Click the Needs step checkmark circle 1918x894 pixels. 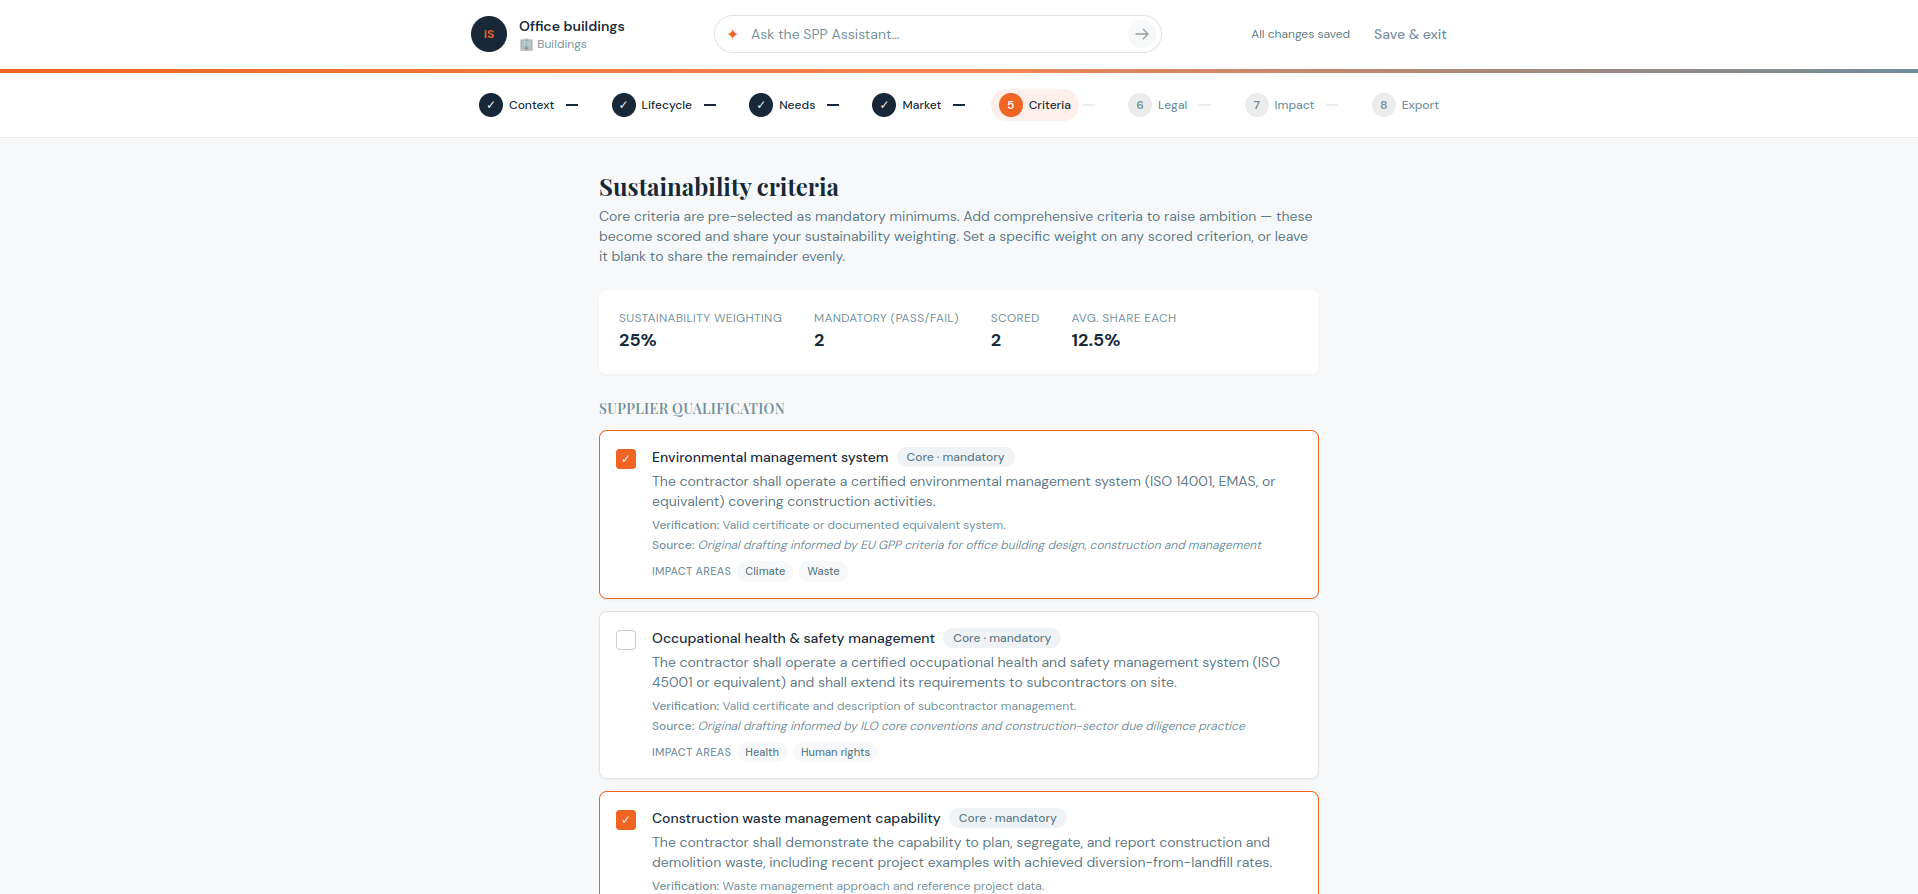761,105
